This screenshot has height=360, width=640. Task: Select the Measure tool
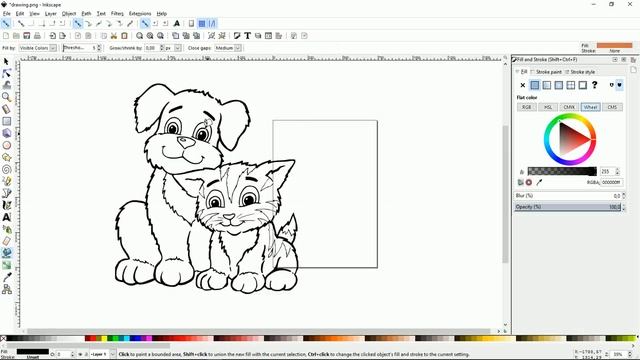pyautogui.click(x=6, y=109)
